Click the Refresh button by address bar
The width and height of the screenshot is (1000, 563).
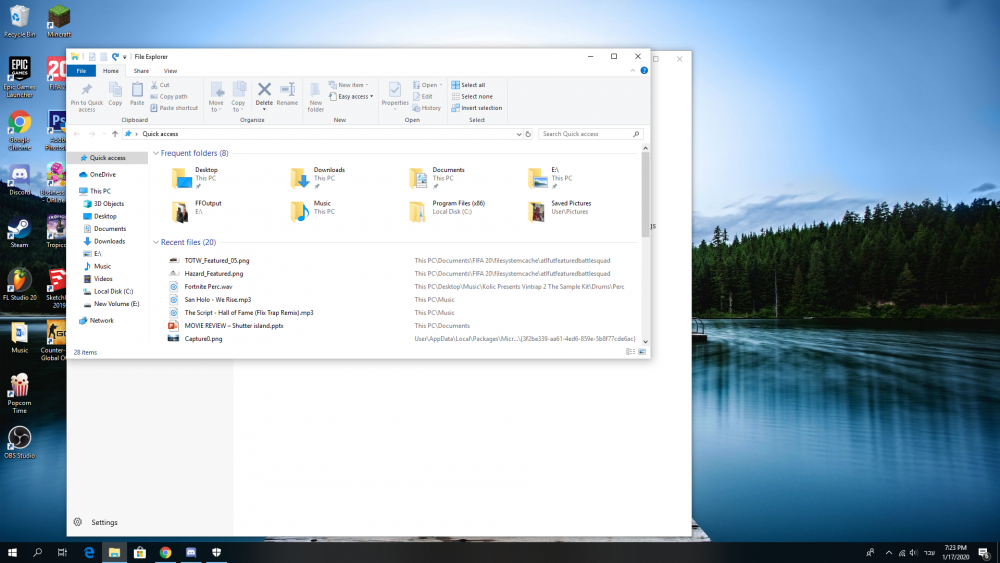click(528, 134)
